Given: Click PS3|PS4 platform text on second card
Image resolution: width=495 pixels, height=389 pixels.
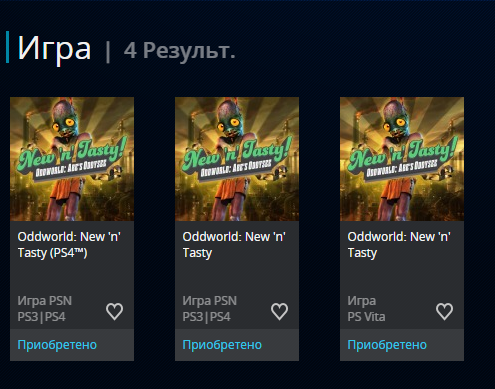Looking at the screenshot, I should [206, 317].
